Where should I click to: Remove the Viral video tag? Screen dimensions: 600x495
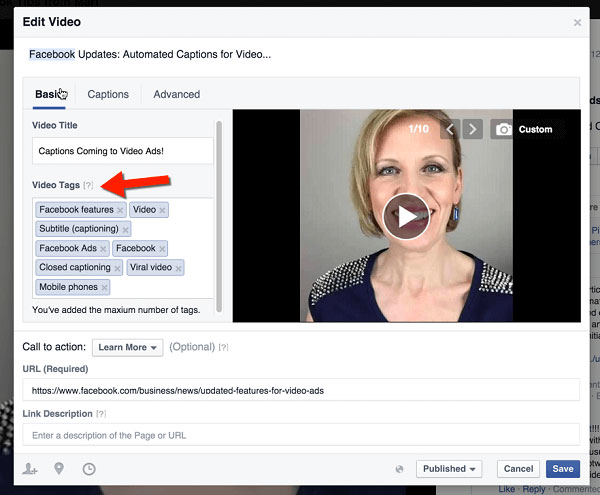(178, 268)
